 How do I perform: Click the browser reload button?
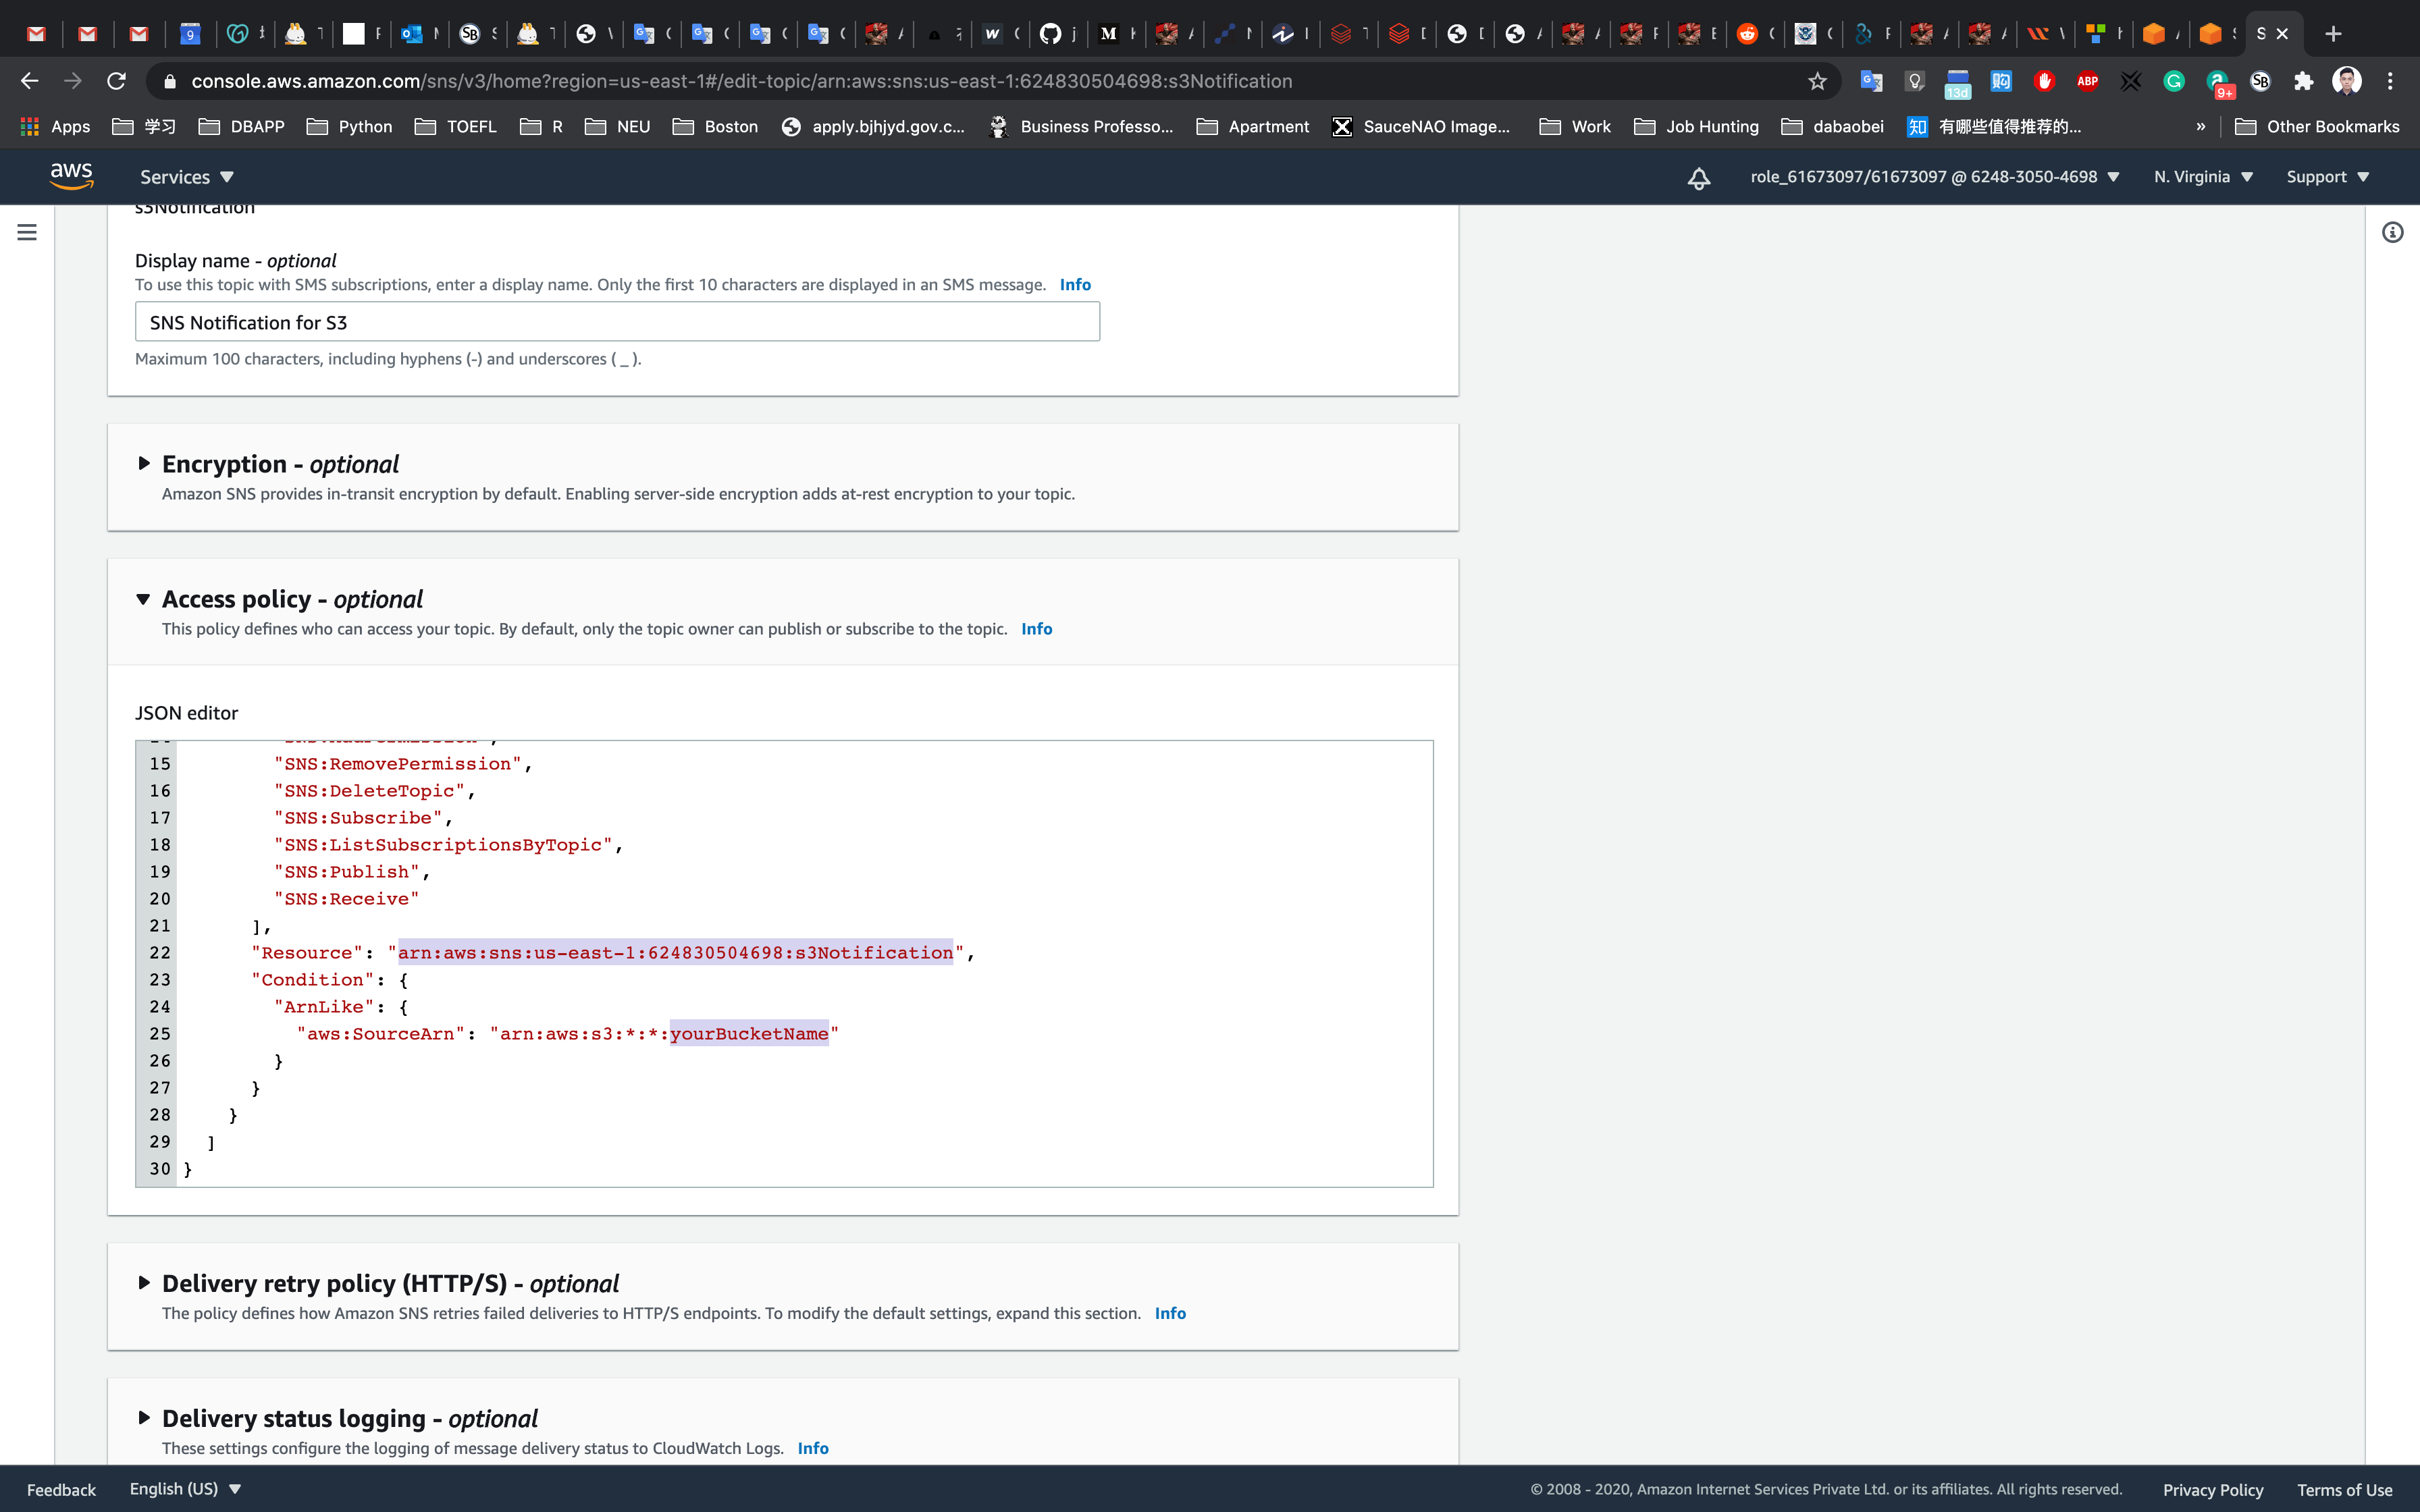[117, 81]
